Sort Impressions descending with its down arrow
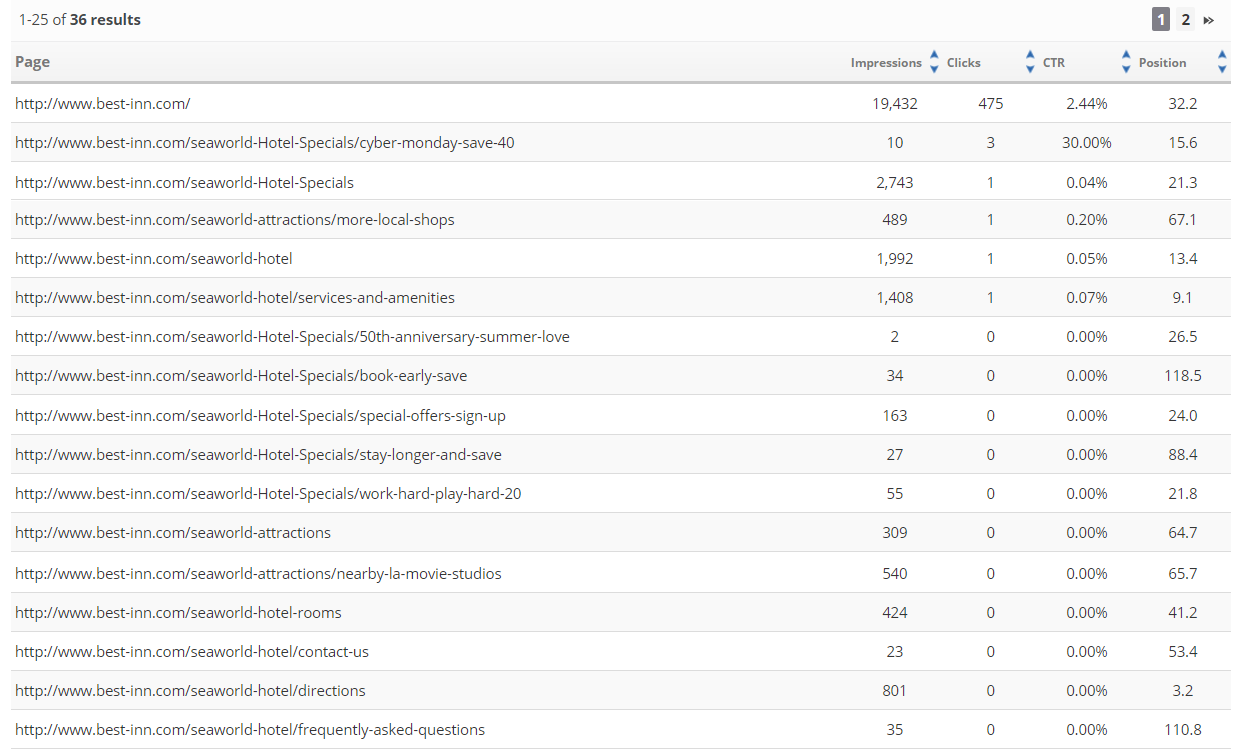Image resolution: width=1242 pixels, height=751 pixels. [x=934, y=69]
